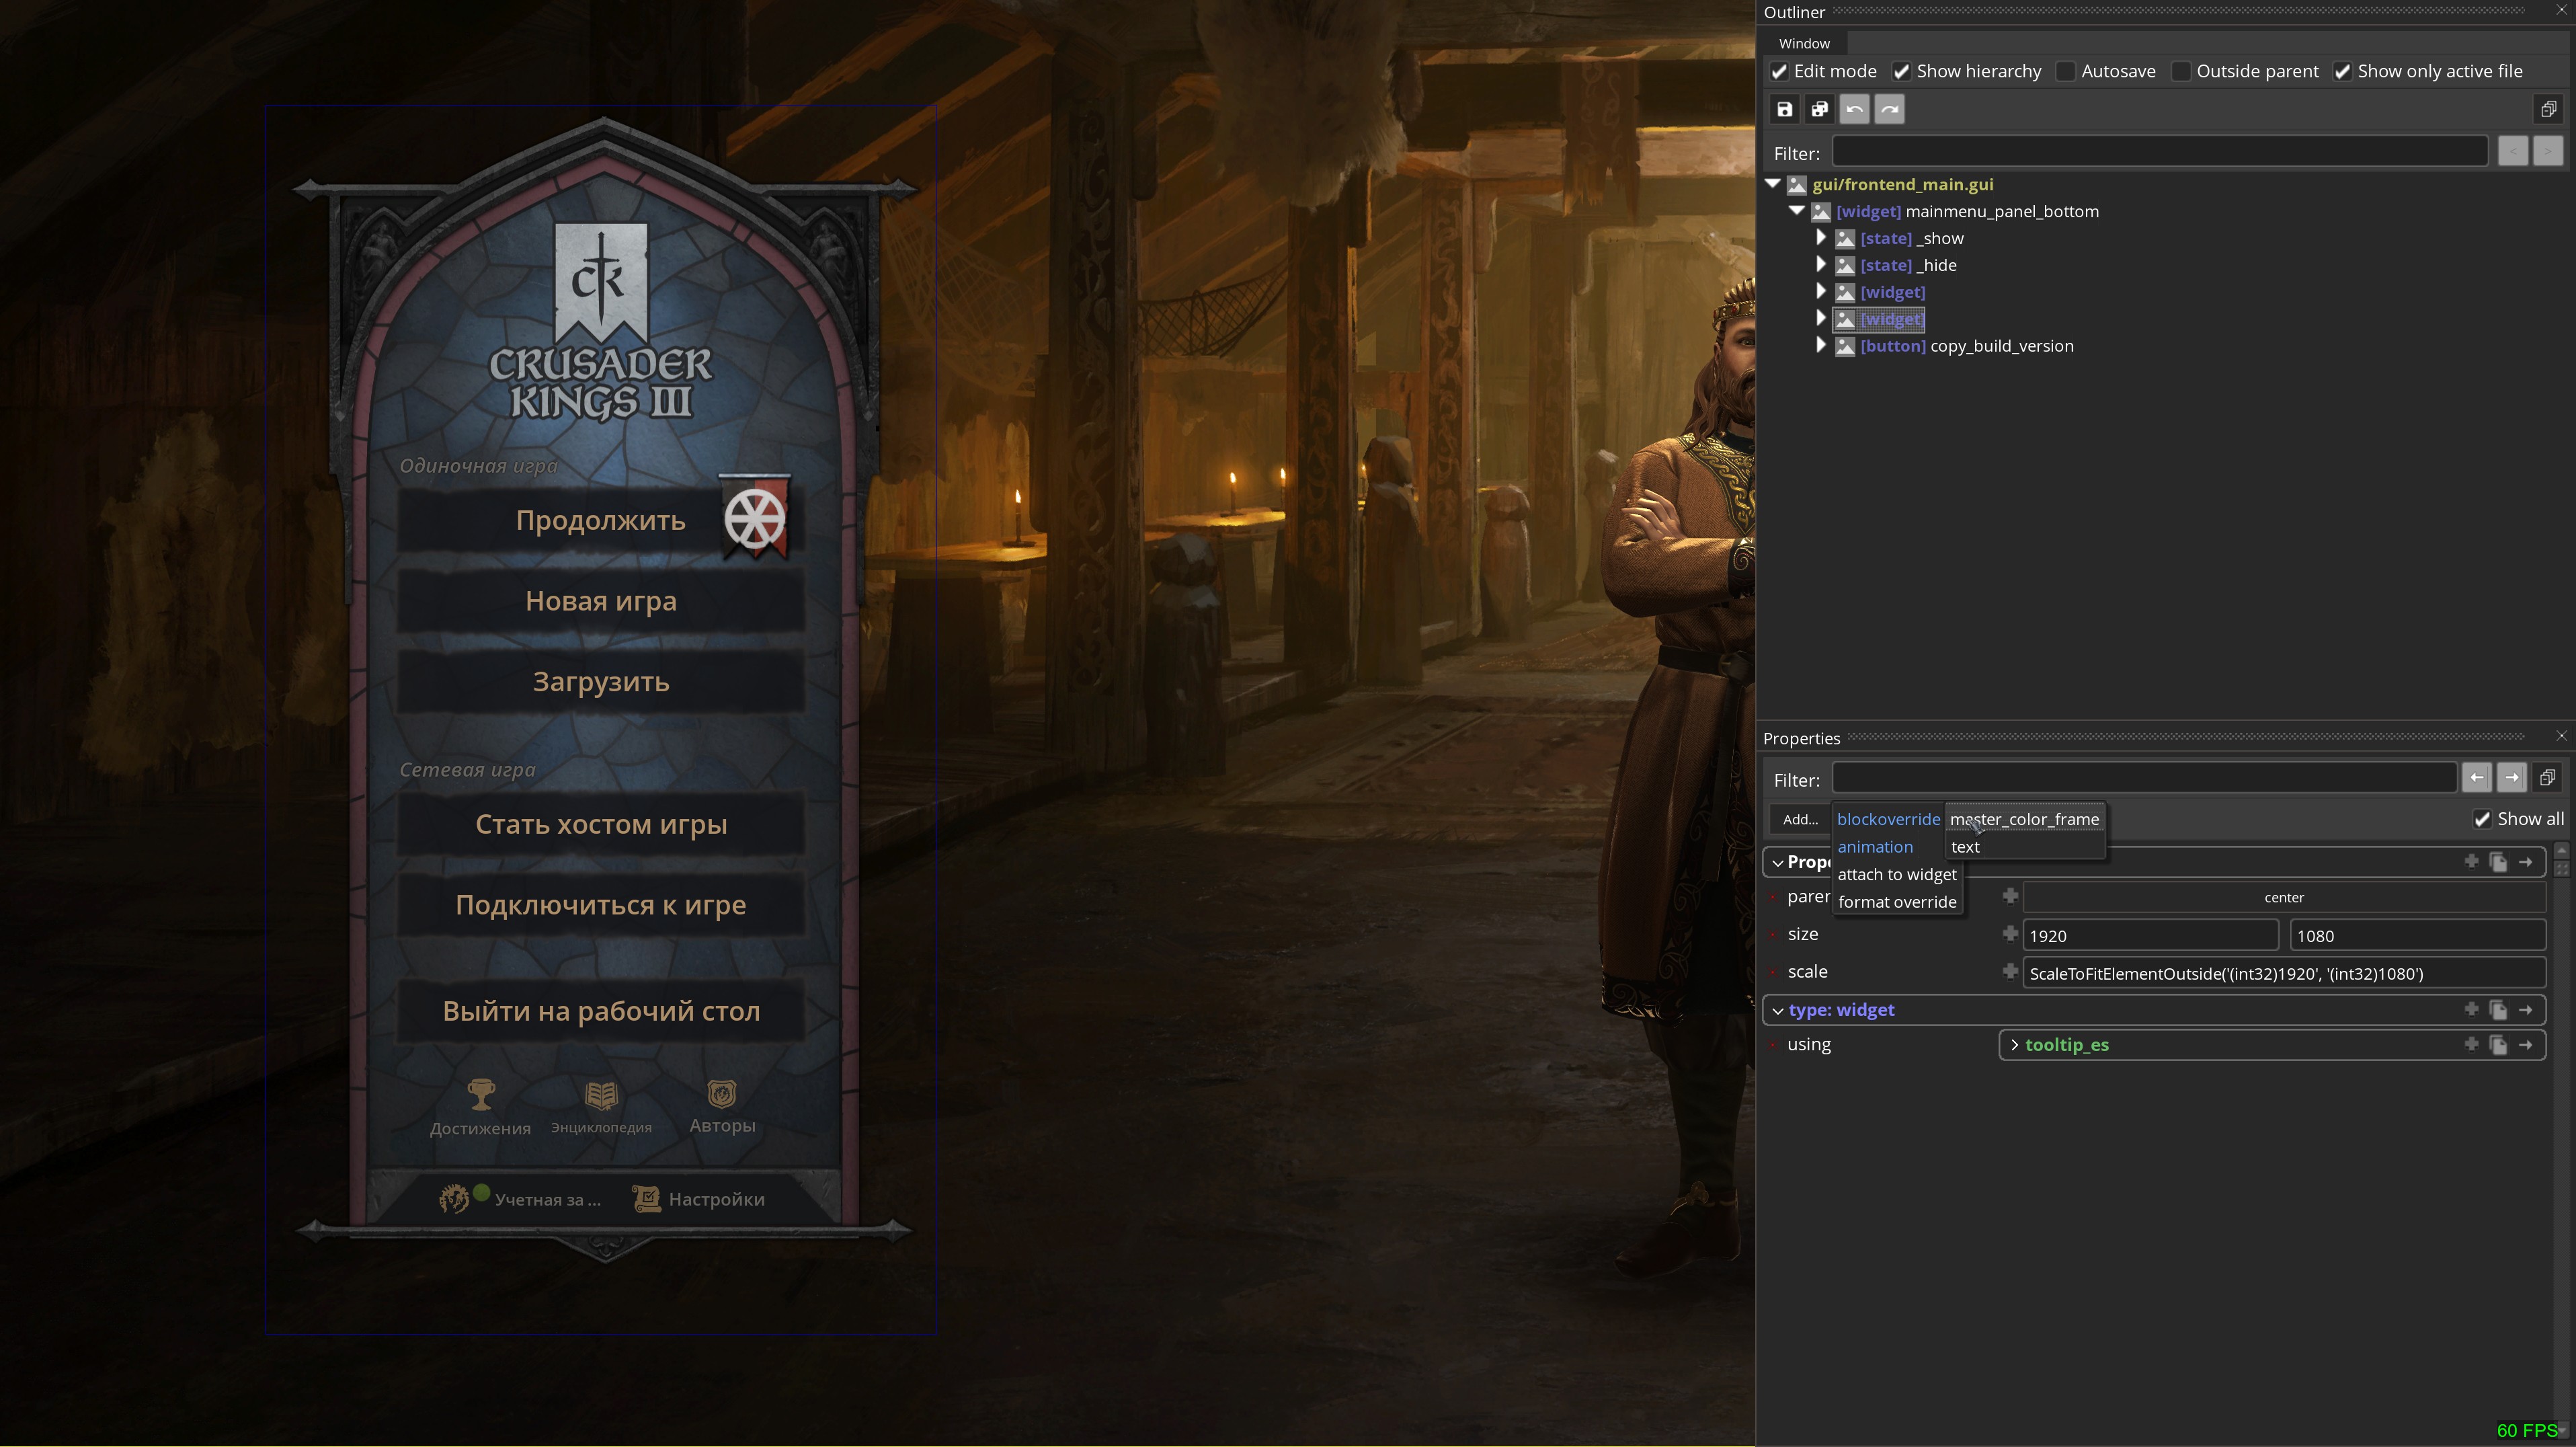The height and width of the screenshot is (1447, 2576).
Task: Click the Outliner filter text field
Action: pos(2159,152)
